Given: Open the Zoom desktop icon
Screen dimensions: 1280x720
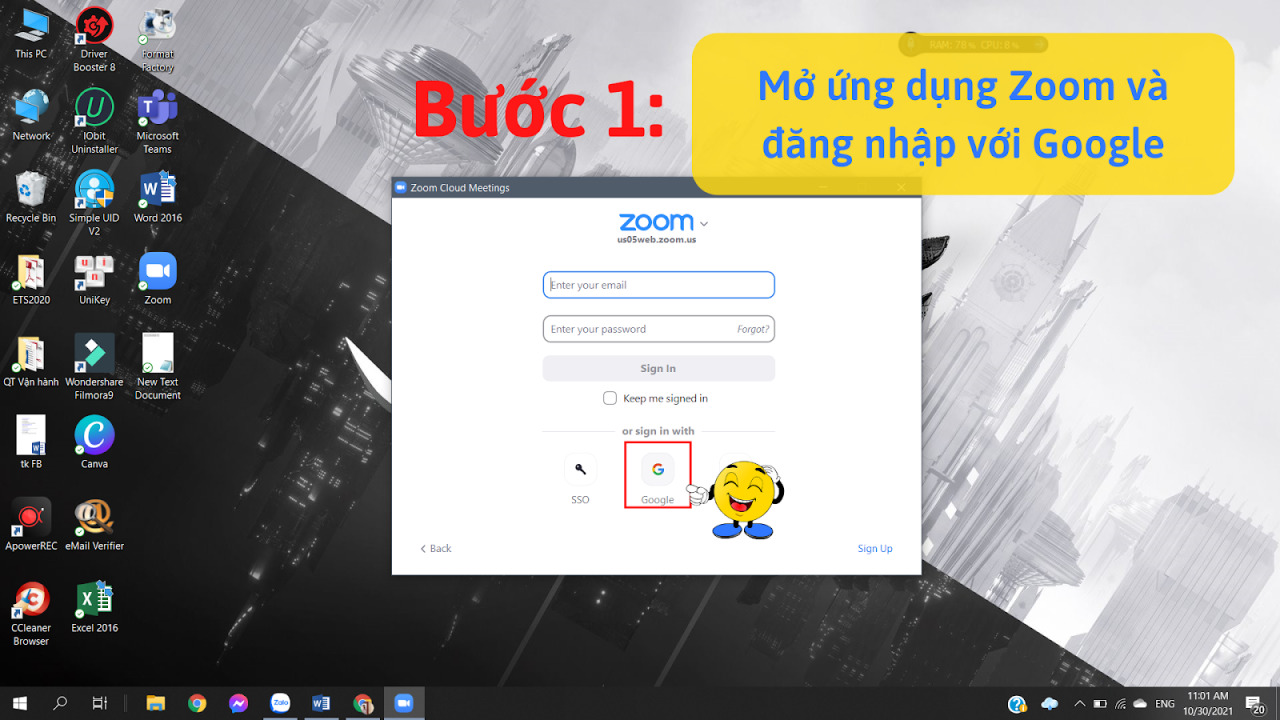Looking at the screenshot, I should [156, 271].
